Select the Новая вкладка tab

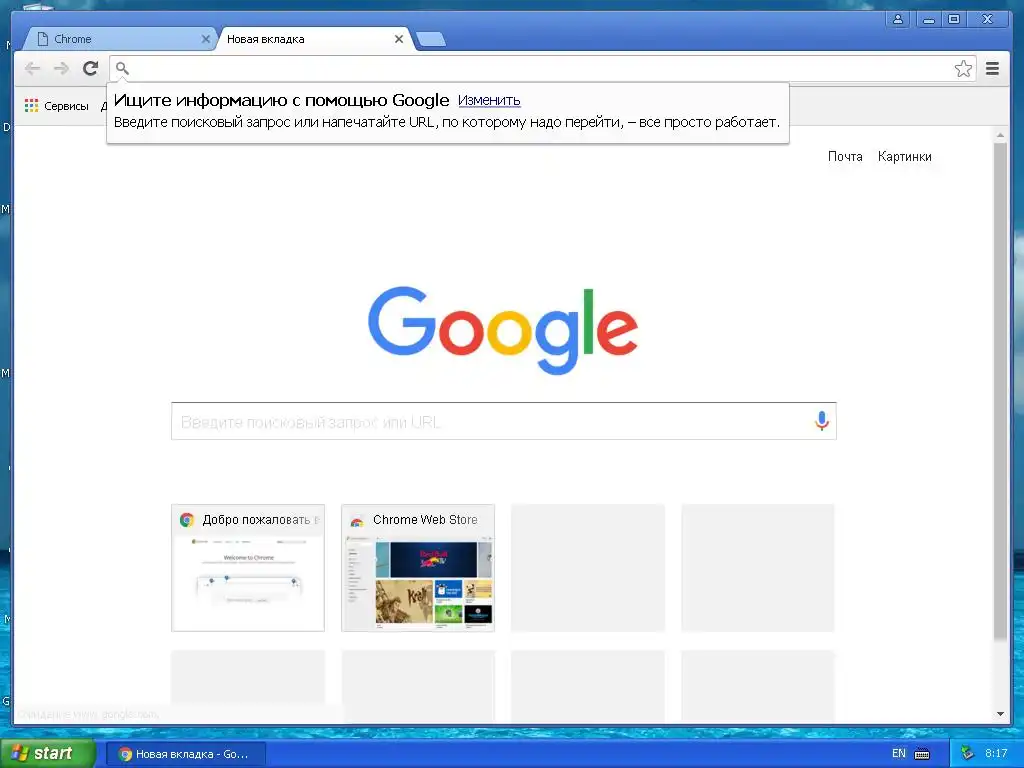[313, 39]
